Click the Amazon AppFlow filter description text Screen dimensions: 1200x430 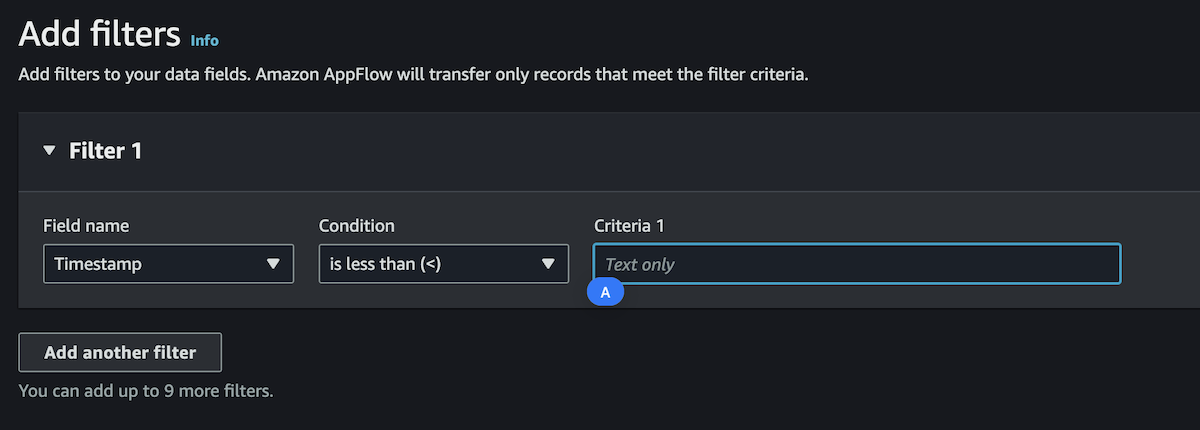click(x=413, y=75)
